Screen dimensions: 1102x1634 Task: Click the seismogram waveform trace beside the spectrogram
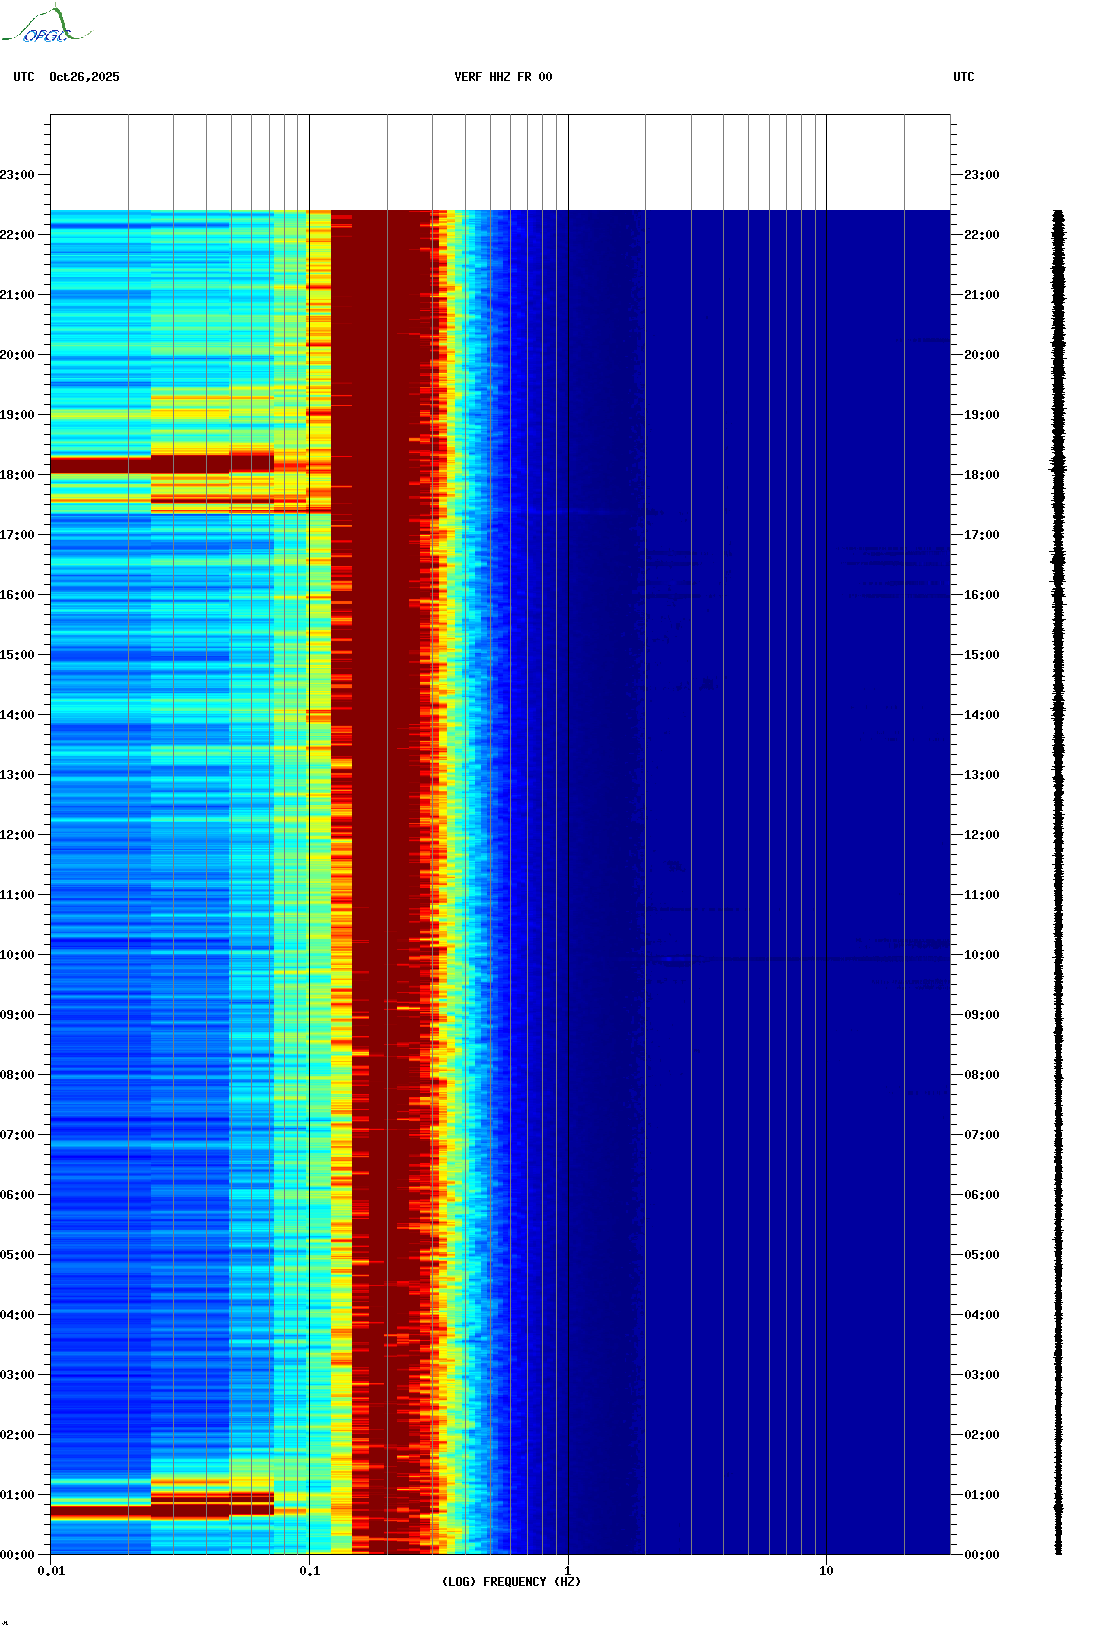(x=1058, y=882)
